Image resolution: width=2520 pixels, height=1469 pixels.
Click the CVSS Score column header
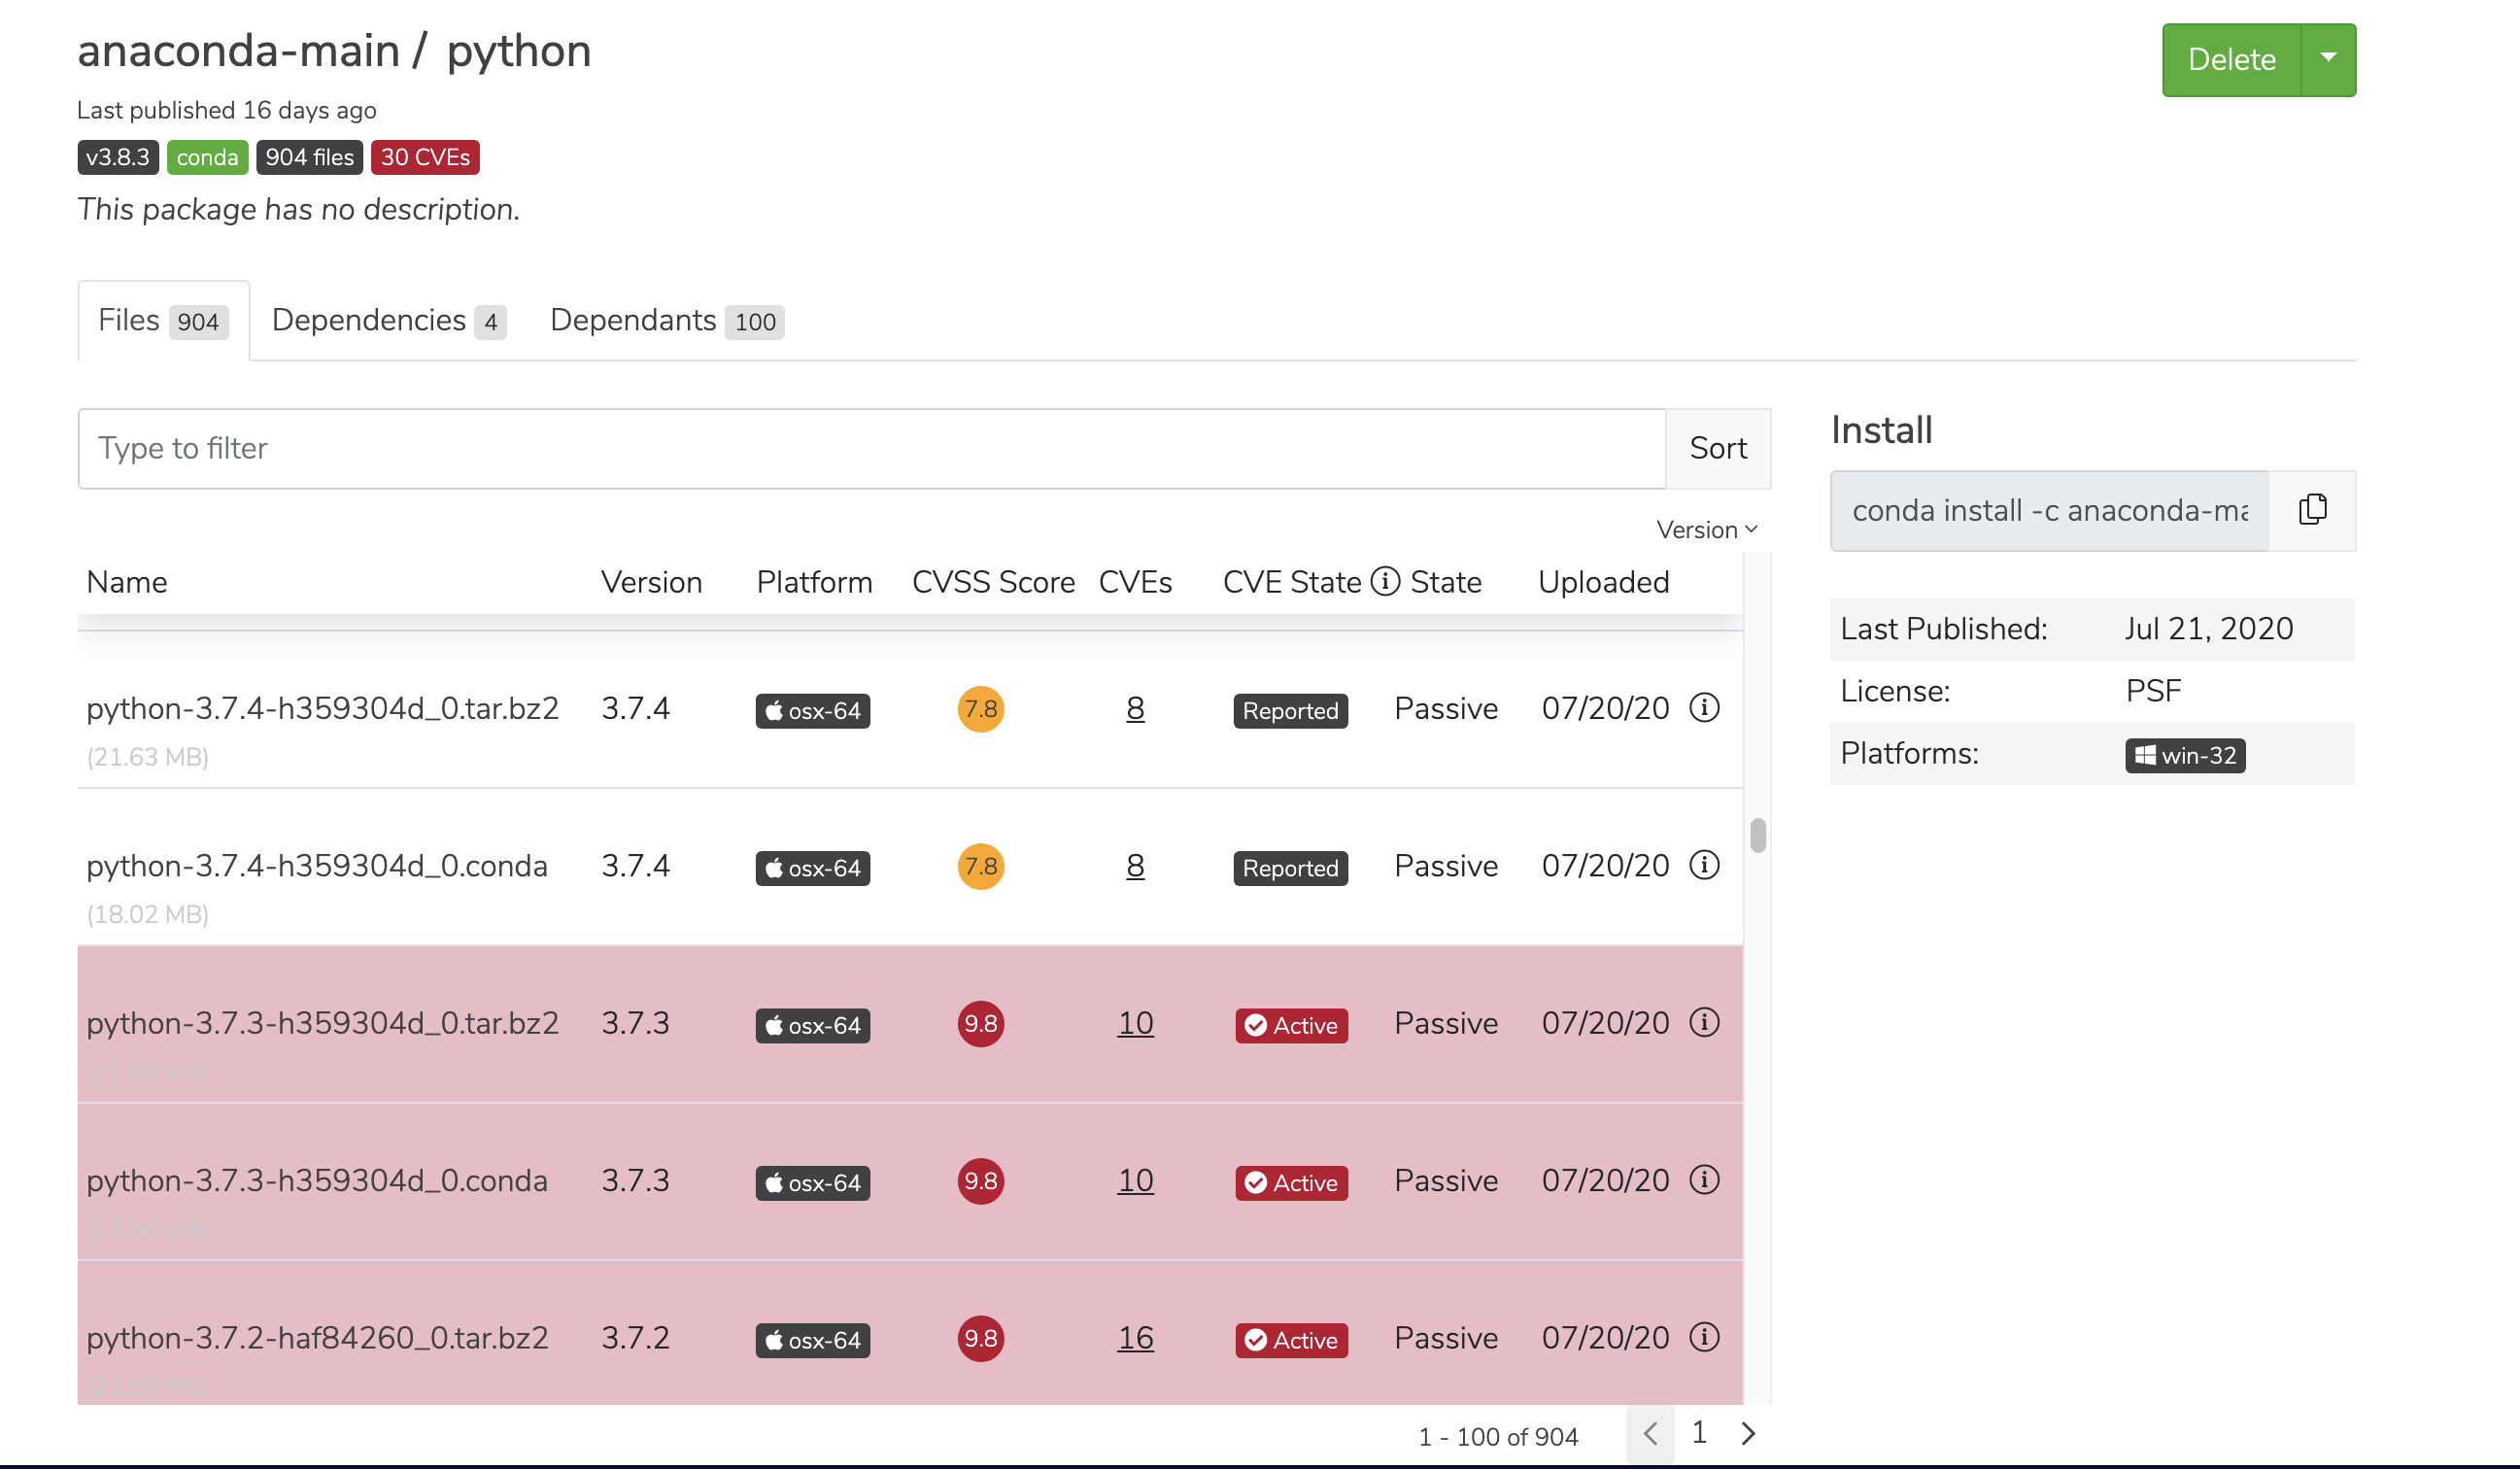(993, 582)
